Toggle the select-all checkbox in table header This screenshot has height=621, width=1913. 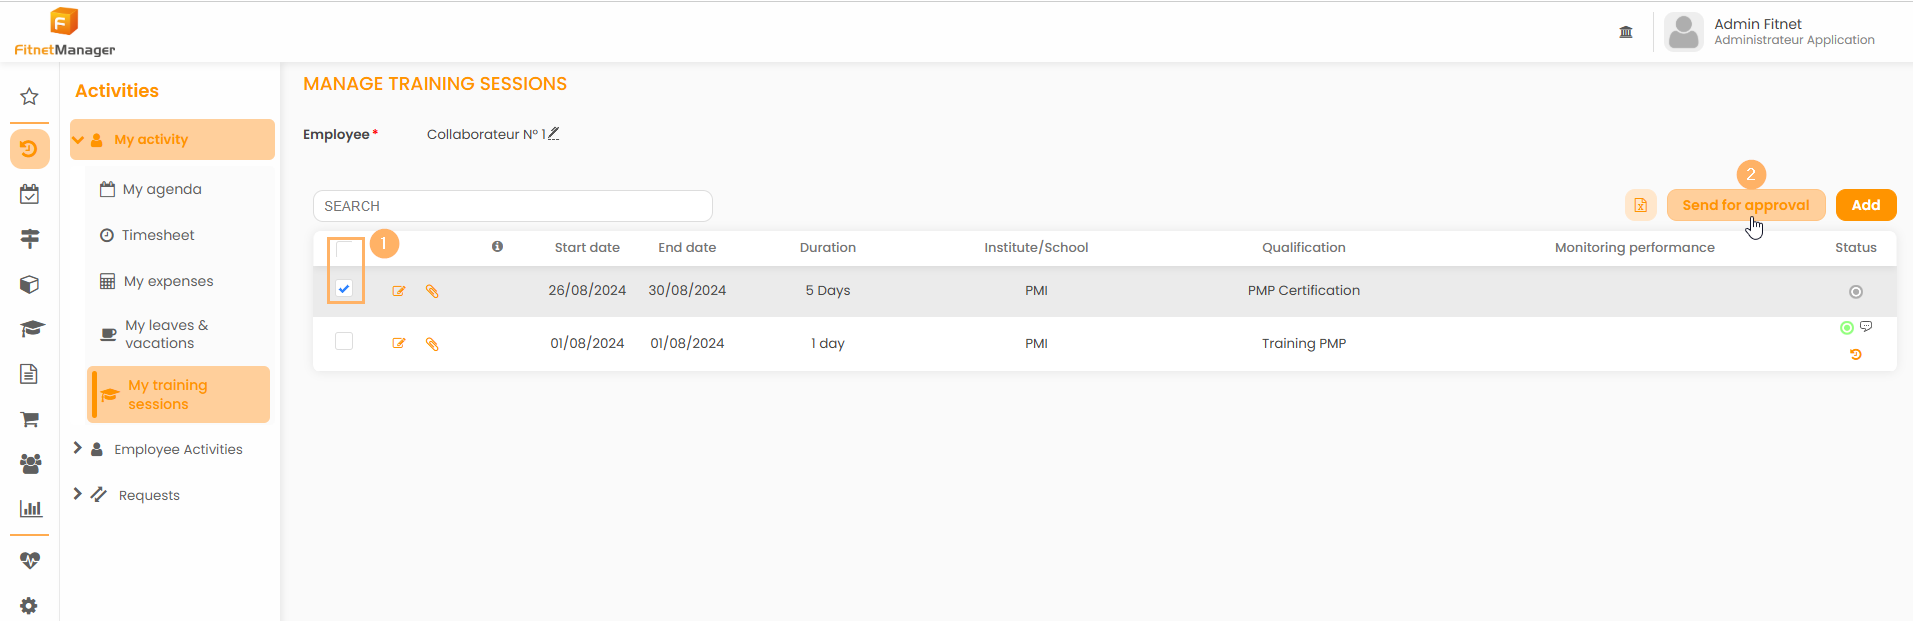click(344, 249)
